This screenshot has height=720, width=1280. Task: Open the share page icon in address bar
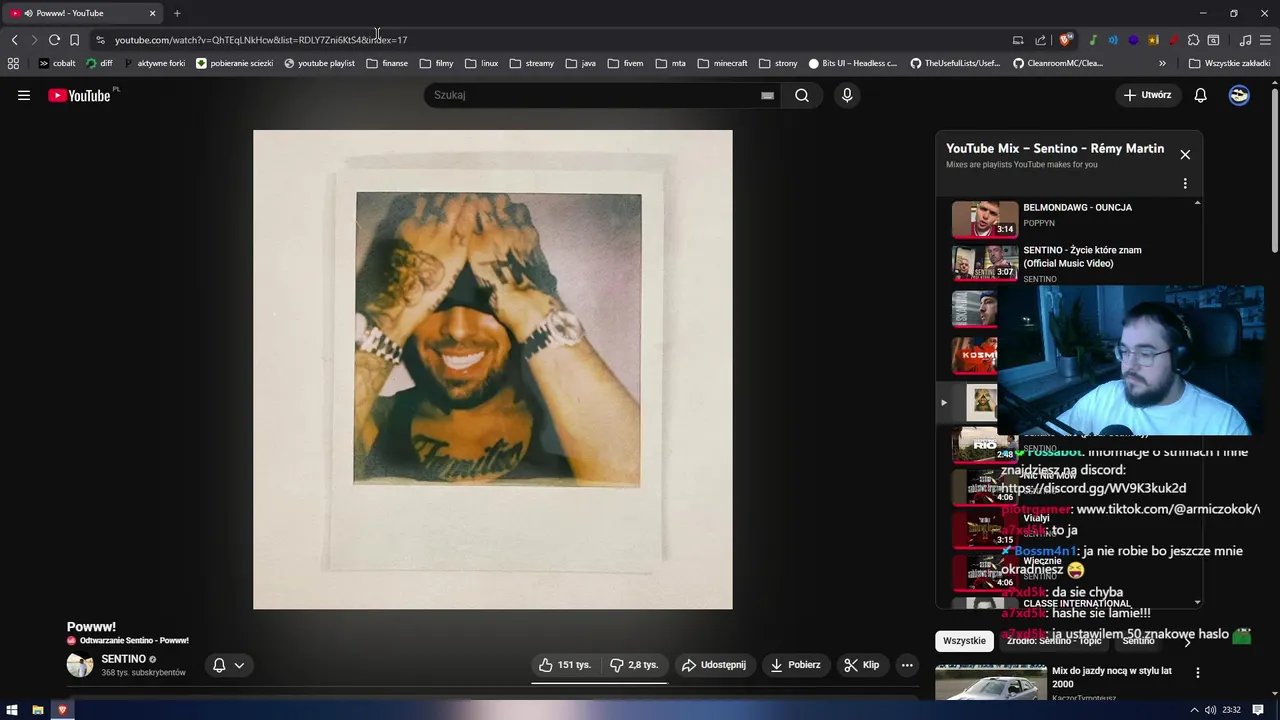point(1040,40)
